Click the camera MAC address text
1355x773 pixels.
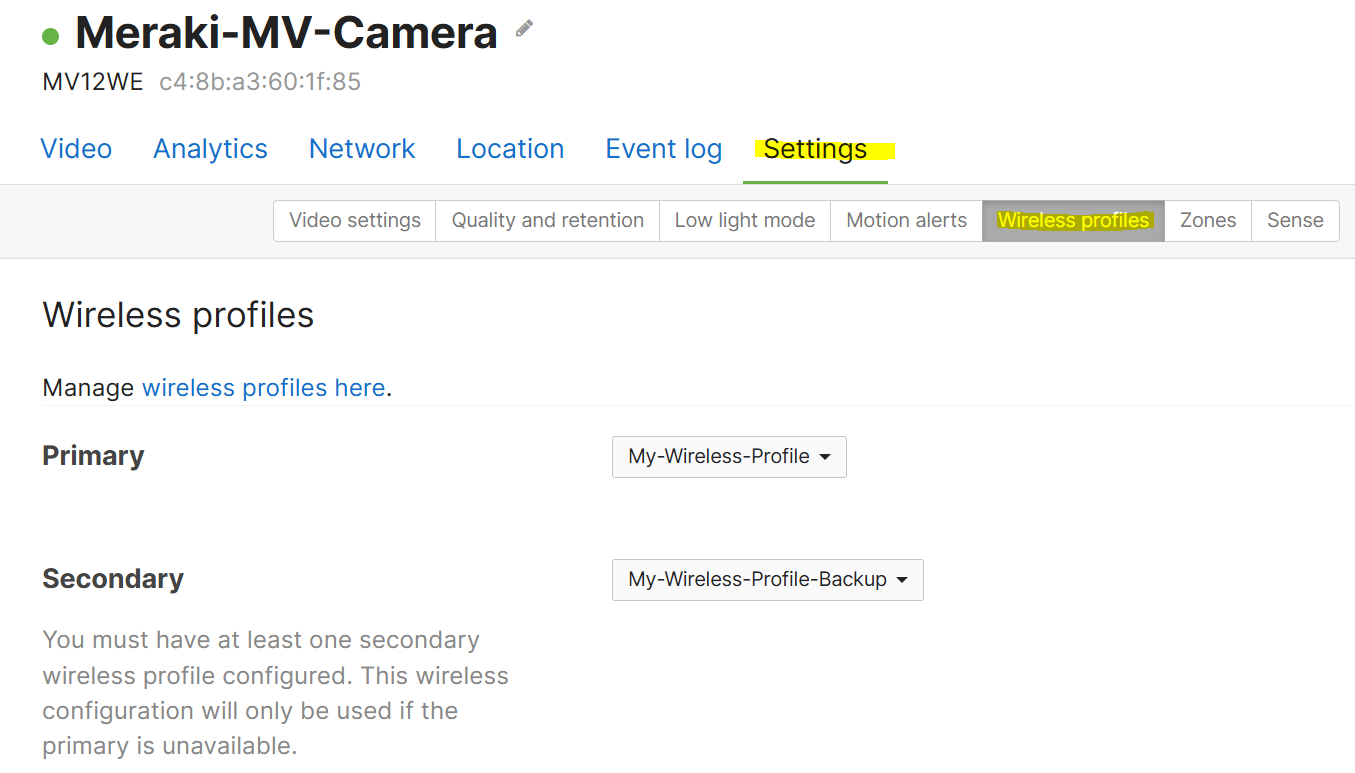click(260, 82)
